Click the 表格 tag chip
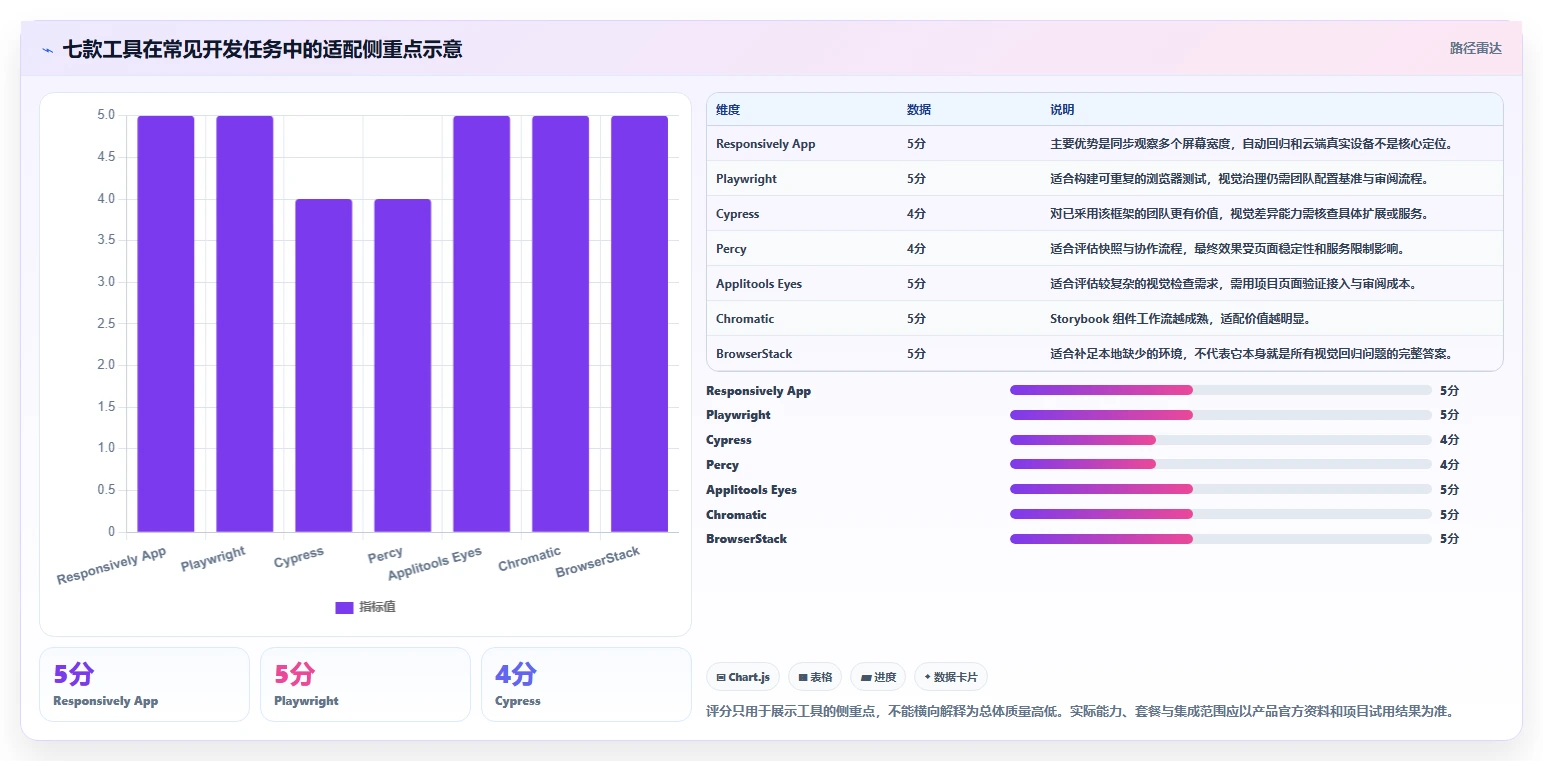The width and height of the screenshot is (1543, 761). click(x=815, y=677)
